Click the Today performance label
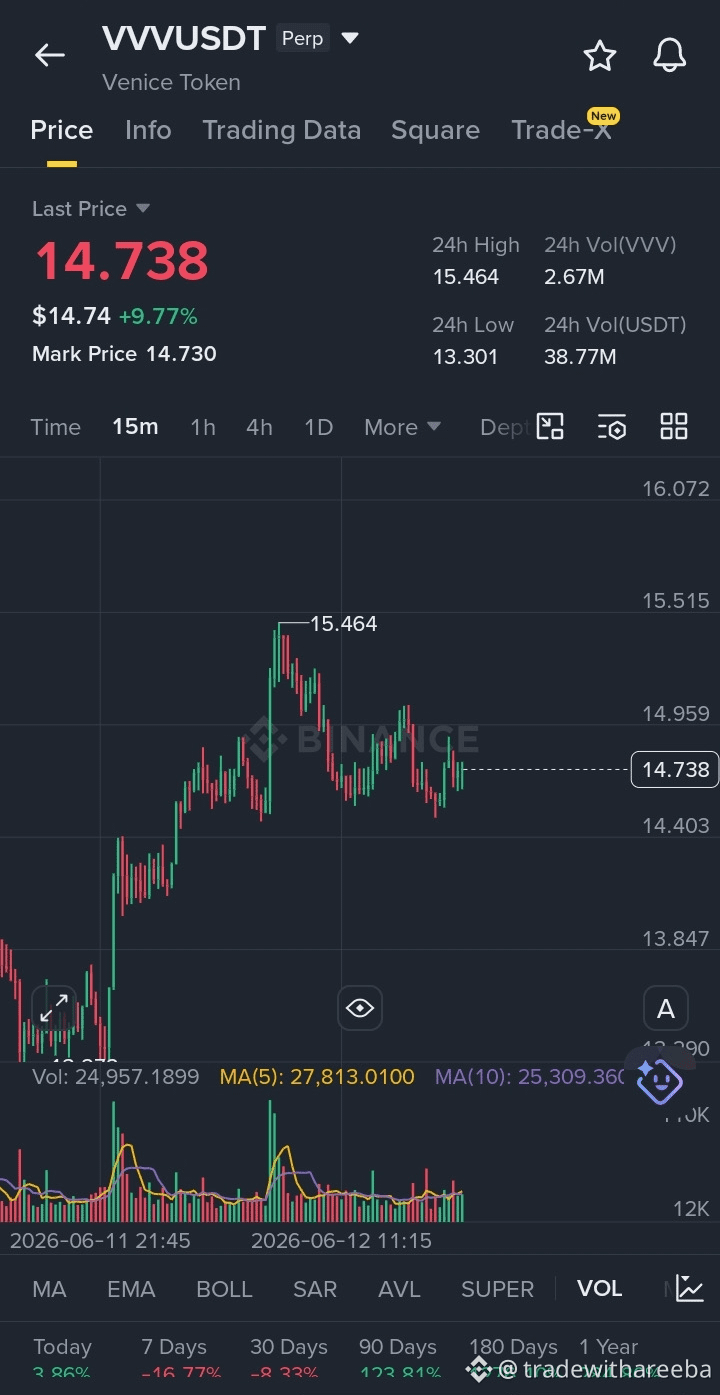Screen dimensions: 720x1395 click(x=62, y=1347)
